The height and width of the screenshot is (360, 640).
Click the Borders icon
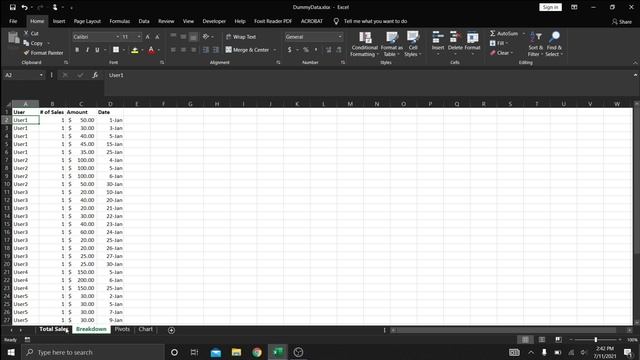tap(116, 50)
